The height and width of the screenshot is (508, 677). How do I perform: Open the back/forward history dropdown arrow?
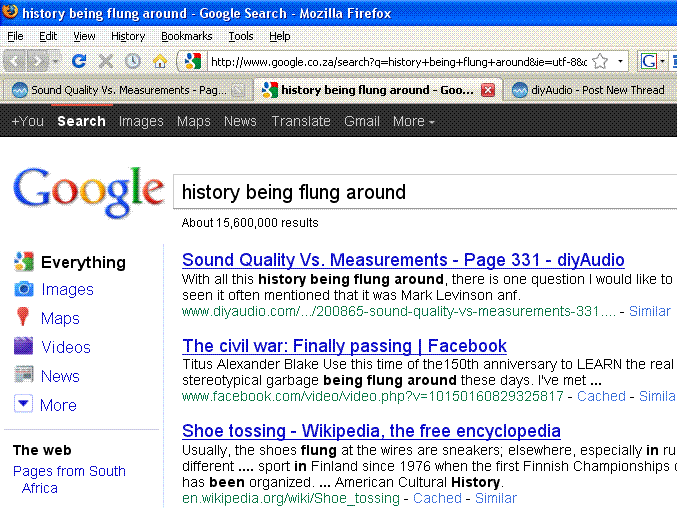pos(55,61)
